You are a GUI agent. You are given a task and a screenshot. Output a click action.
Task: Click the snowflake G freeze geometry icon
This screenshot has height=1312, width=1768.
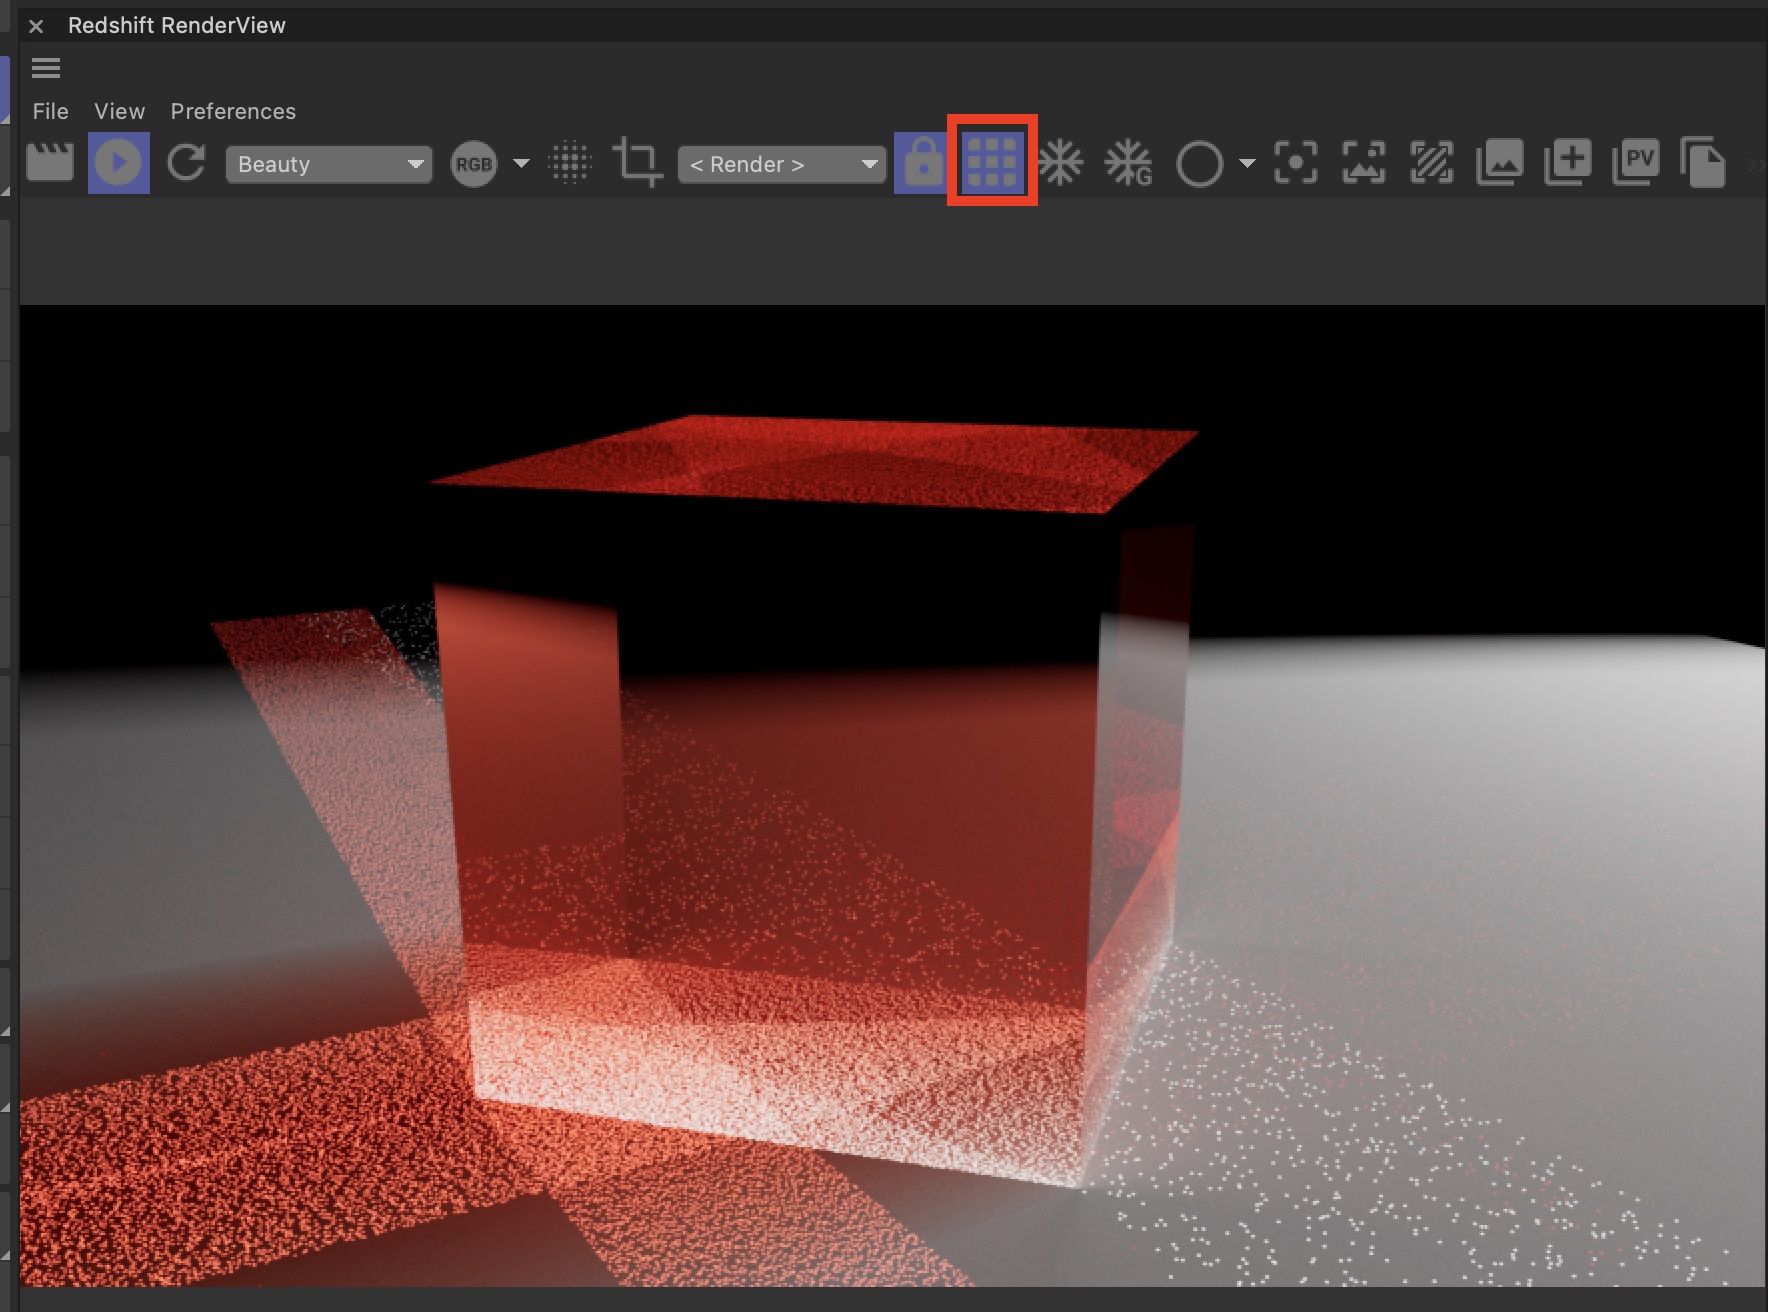[x=1129, y=163]
